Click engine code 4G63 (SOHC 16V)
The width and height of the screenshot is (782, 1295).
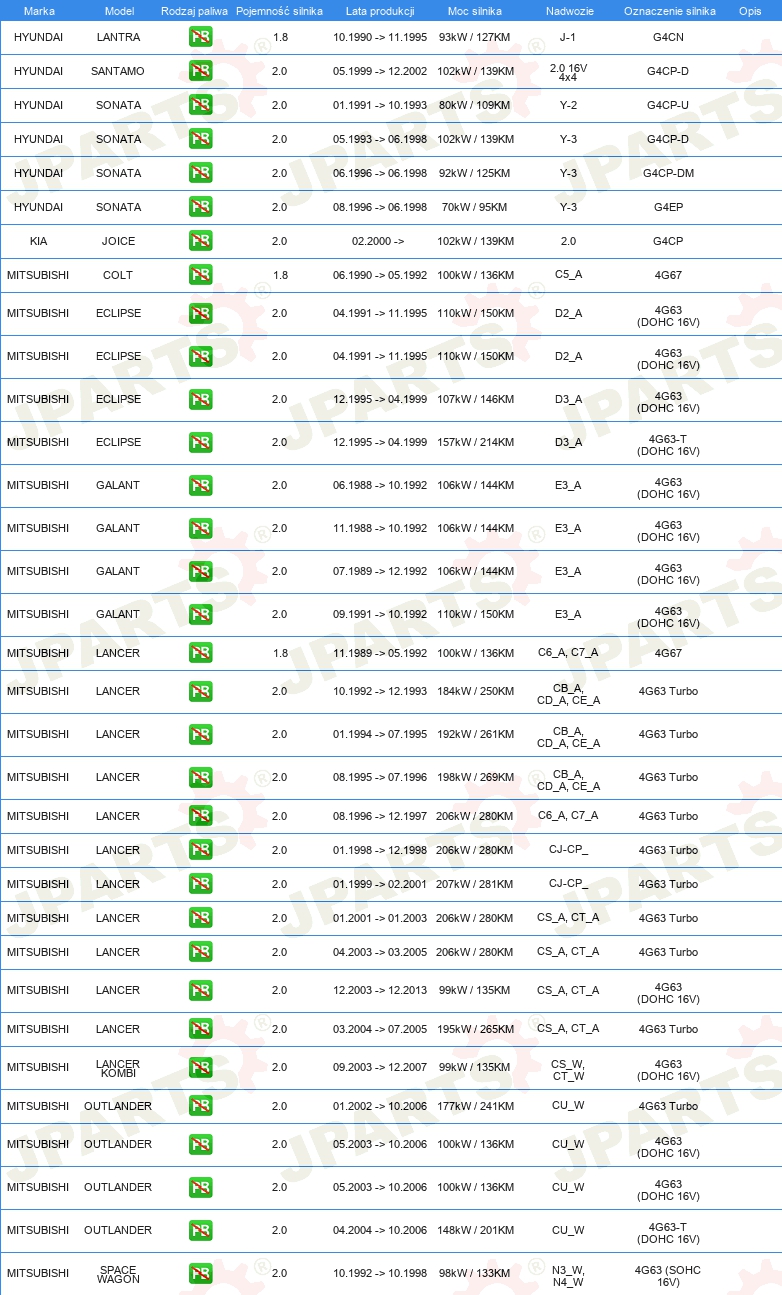668,1274
